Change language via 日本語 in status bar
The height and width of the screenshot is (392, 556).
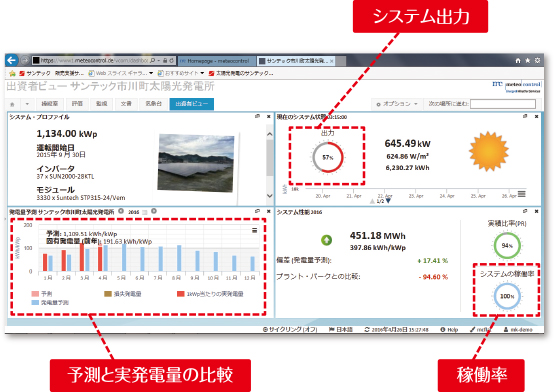340,330
